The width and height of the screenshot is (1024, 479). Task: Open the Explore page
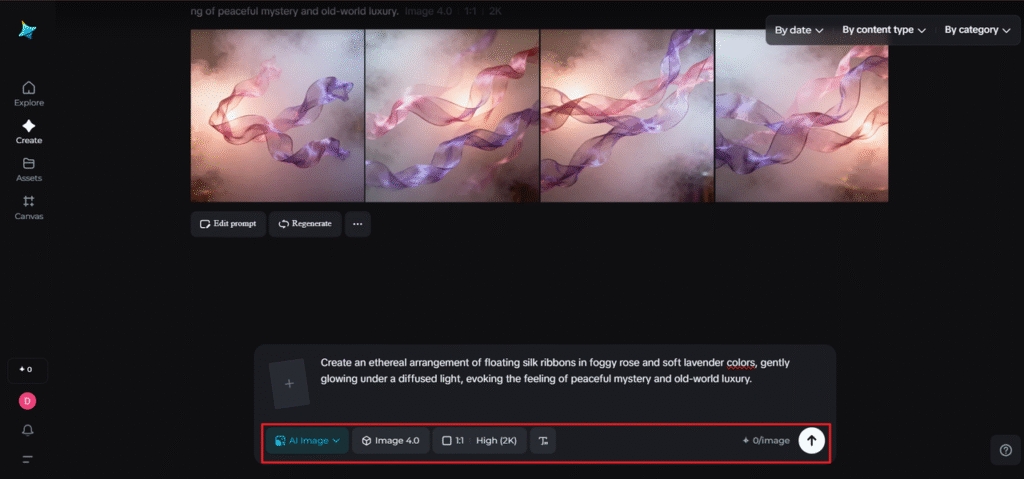point(28,93)
